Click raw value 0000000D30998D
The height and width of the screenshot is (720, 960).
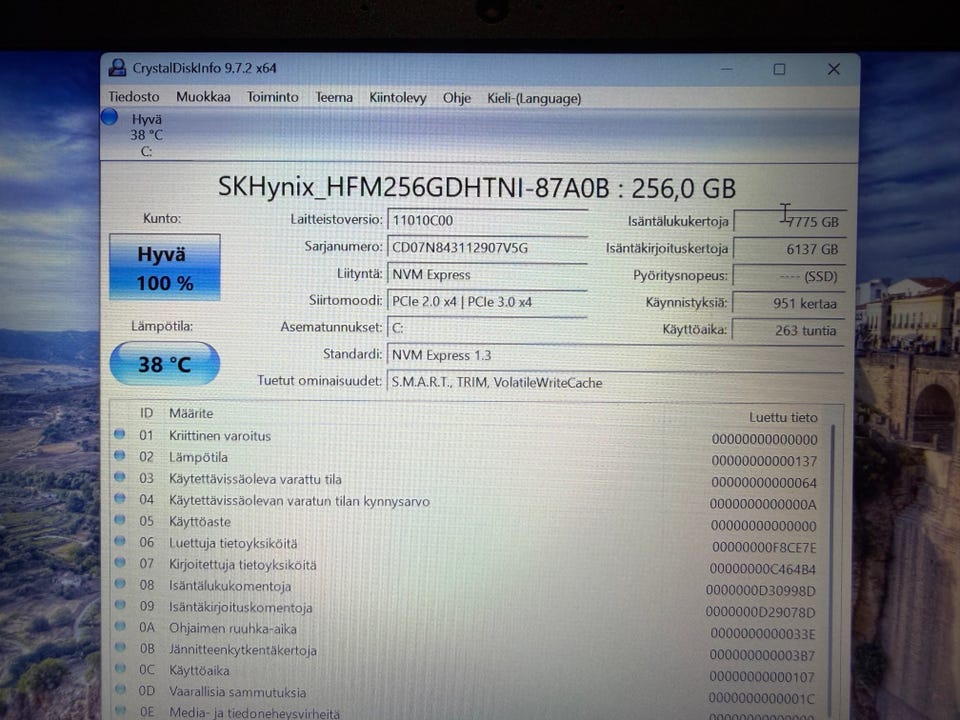click(x=761, y=591)
